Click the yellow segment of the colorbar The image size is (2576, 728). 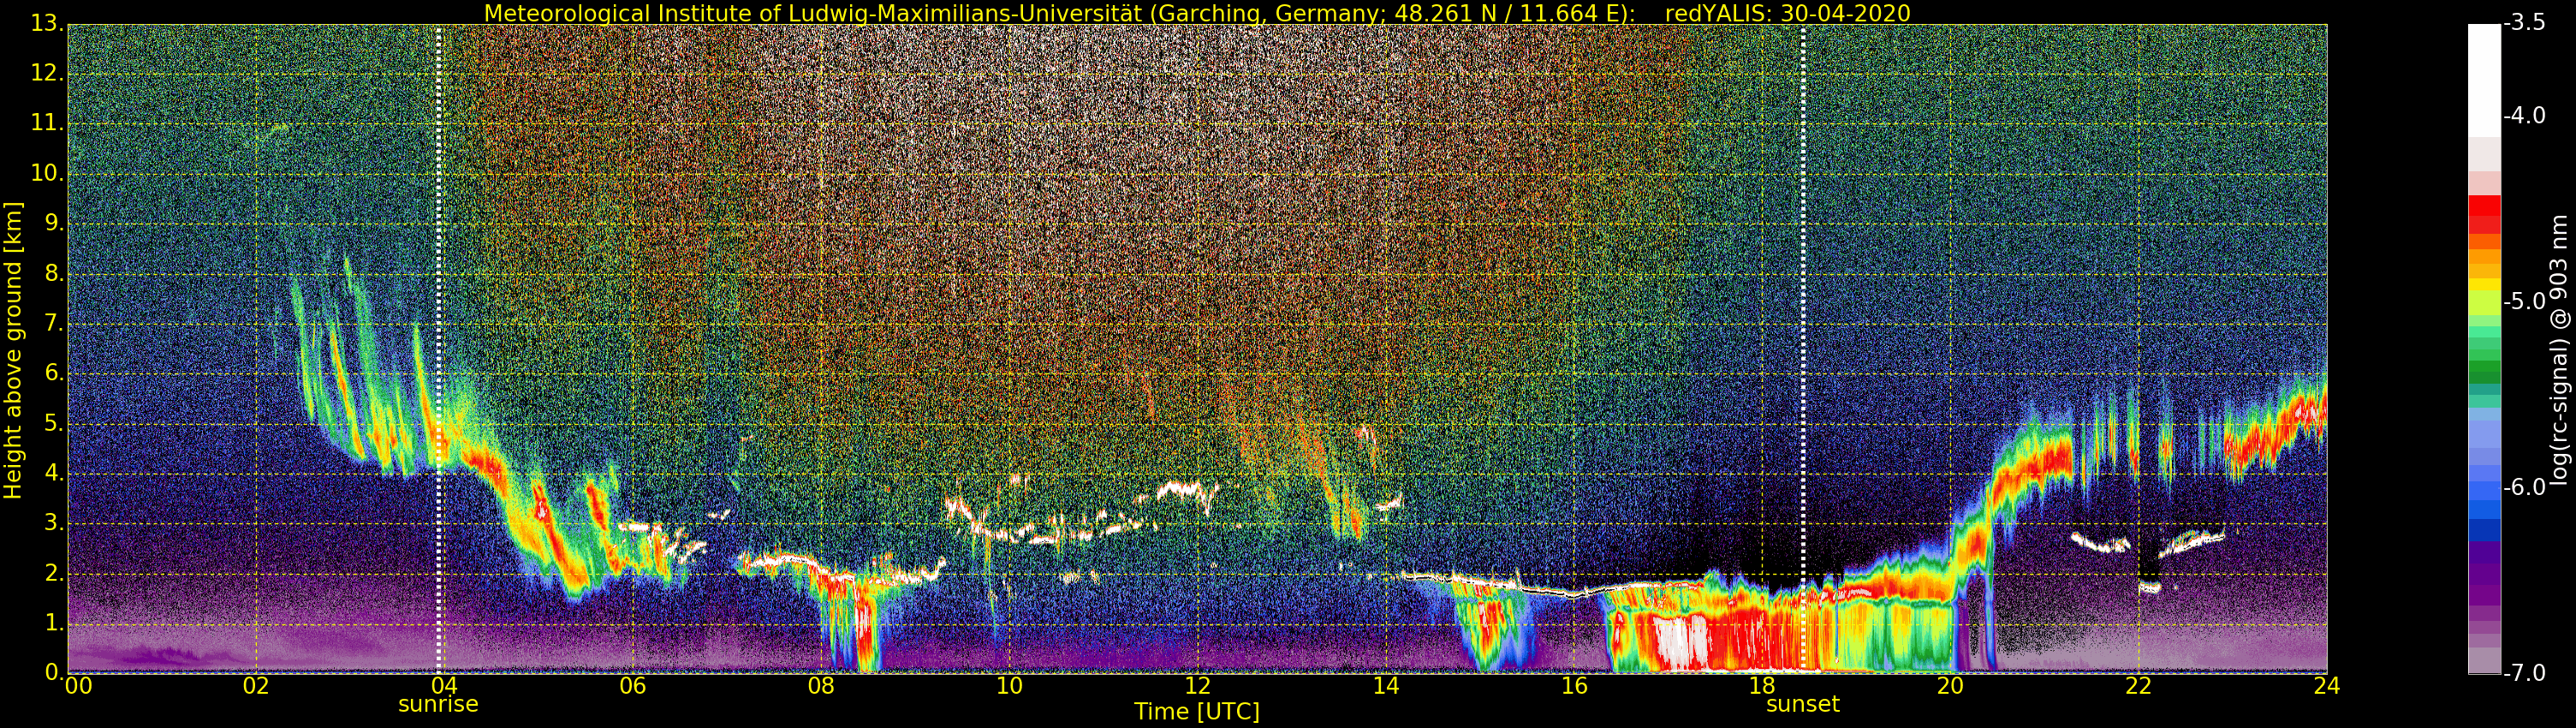(2484, 285)
